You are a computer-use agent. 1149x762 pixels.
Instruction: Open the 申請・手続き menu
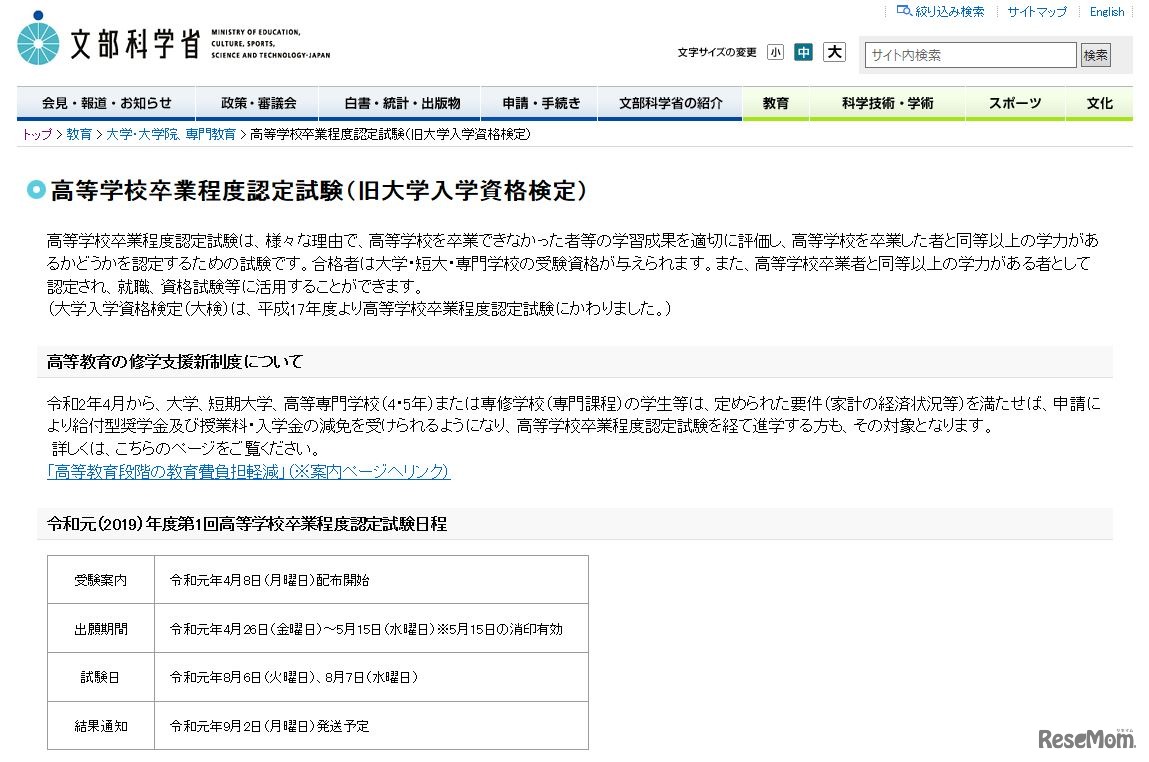(541, 103)
